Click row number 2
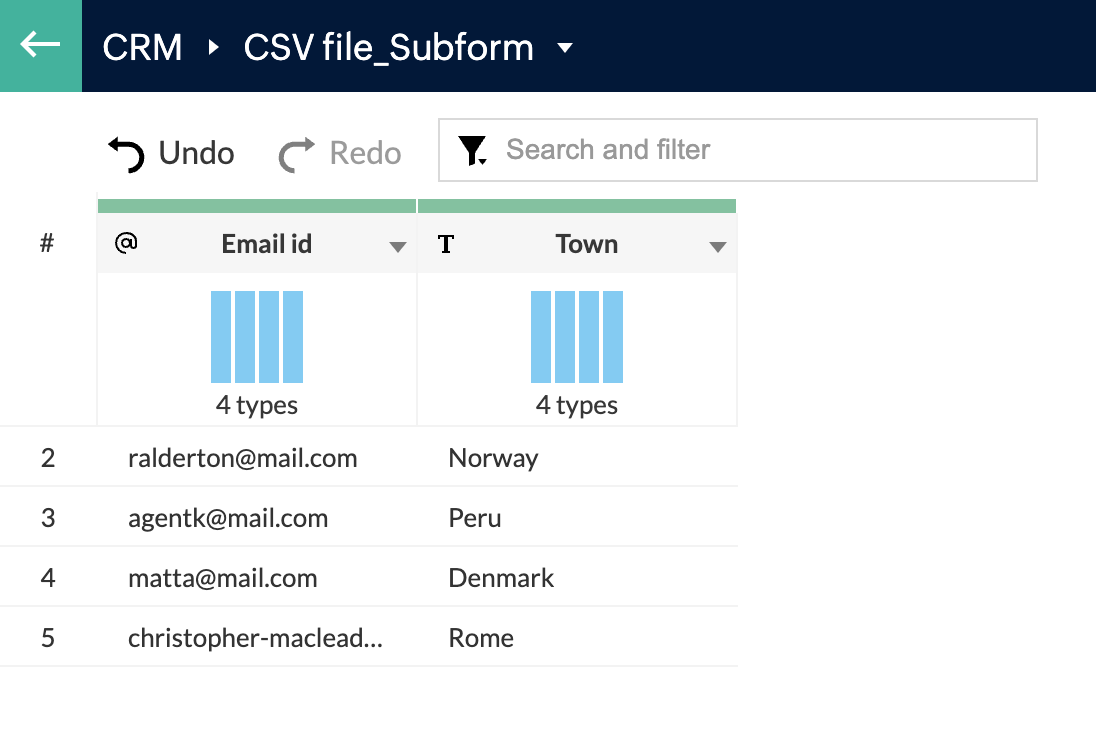Image resolution: width=1096 pixels, height=750 pixels. (48, 458)
